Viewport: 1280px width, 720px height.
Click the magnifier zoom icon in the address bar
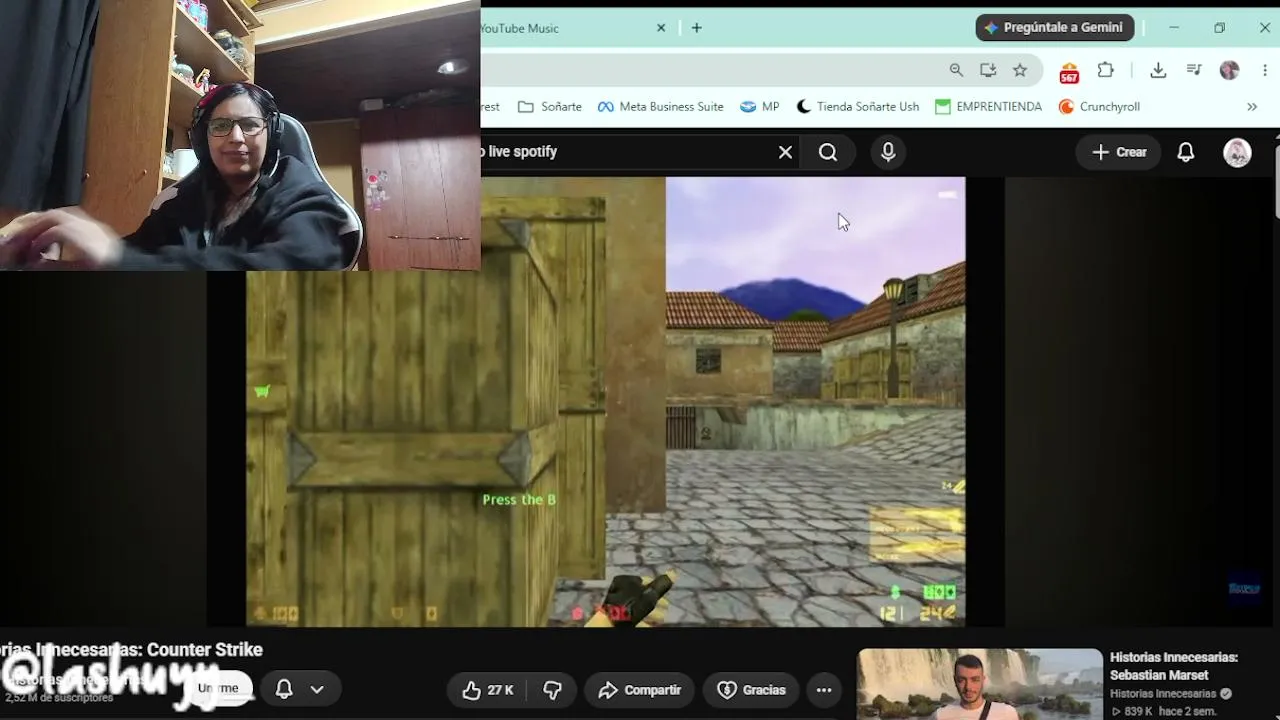click(x=956, y=70)
